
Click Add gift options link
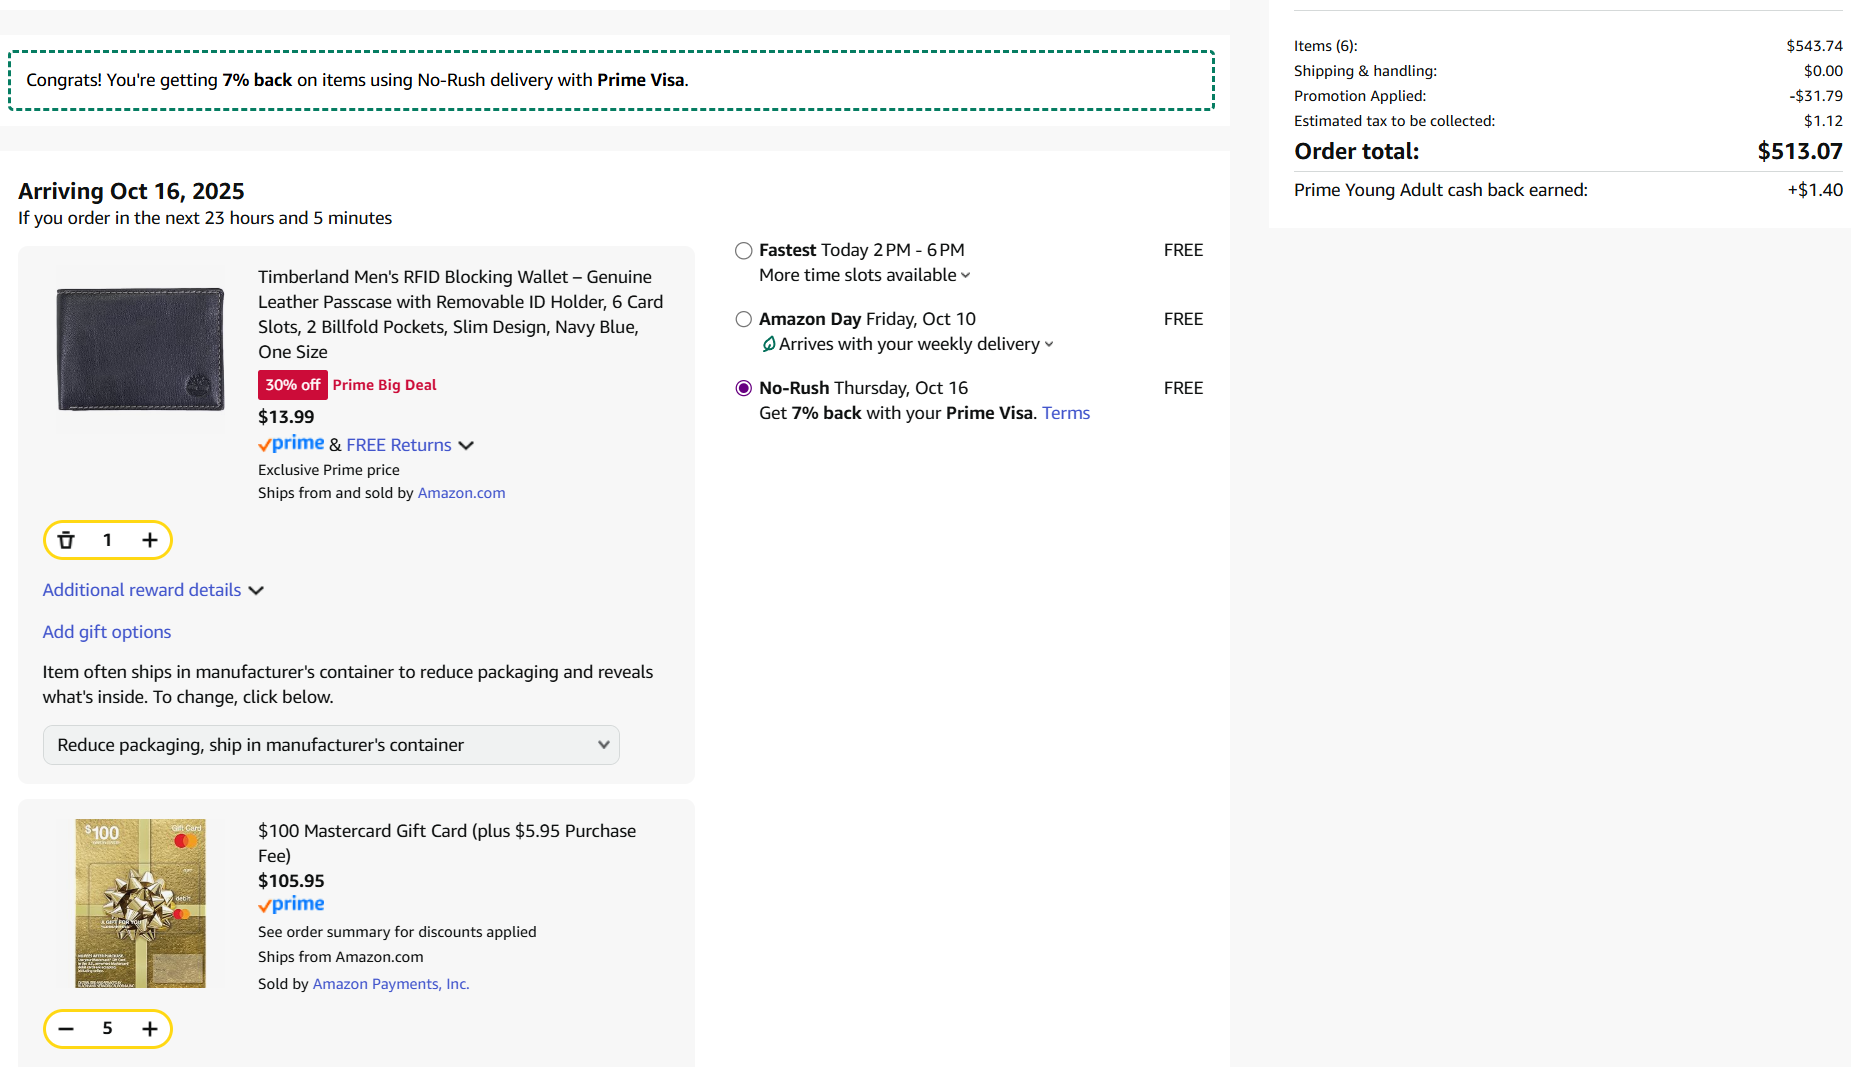(x=107, y=632)
